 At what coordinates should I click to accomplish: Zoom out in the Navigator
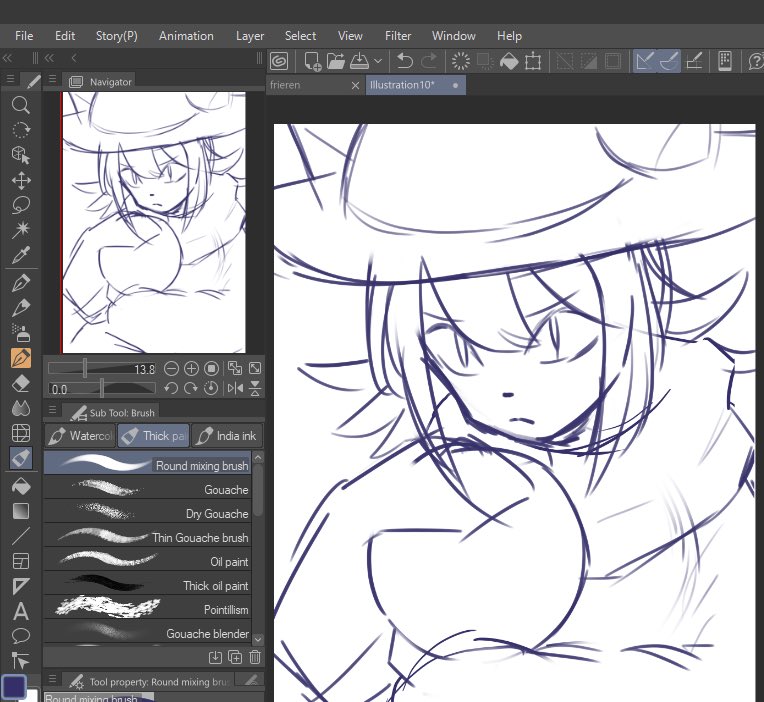(171, 368)
